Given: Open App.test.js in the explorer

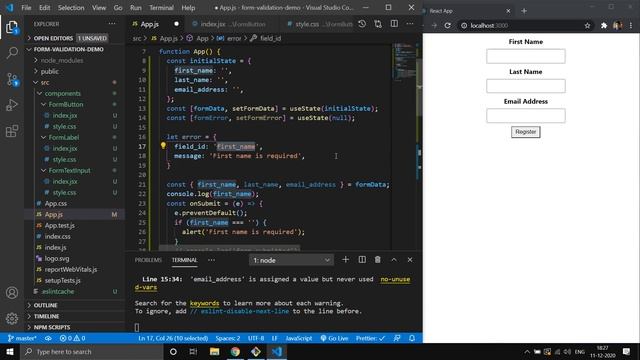Looking at the screenshot, I should (60, 225).
